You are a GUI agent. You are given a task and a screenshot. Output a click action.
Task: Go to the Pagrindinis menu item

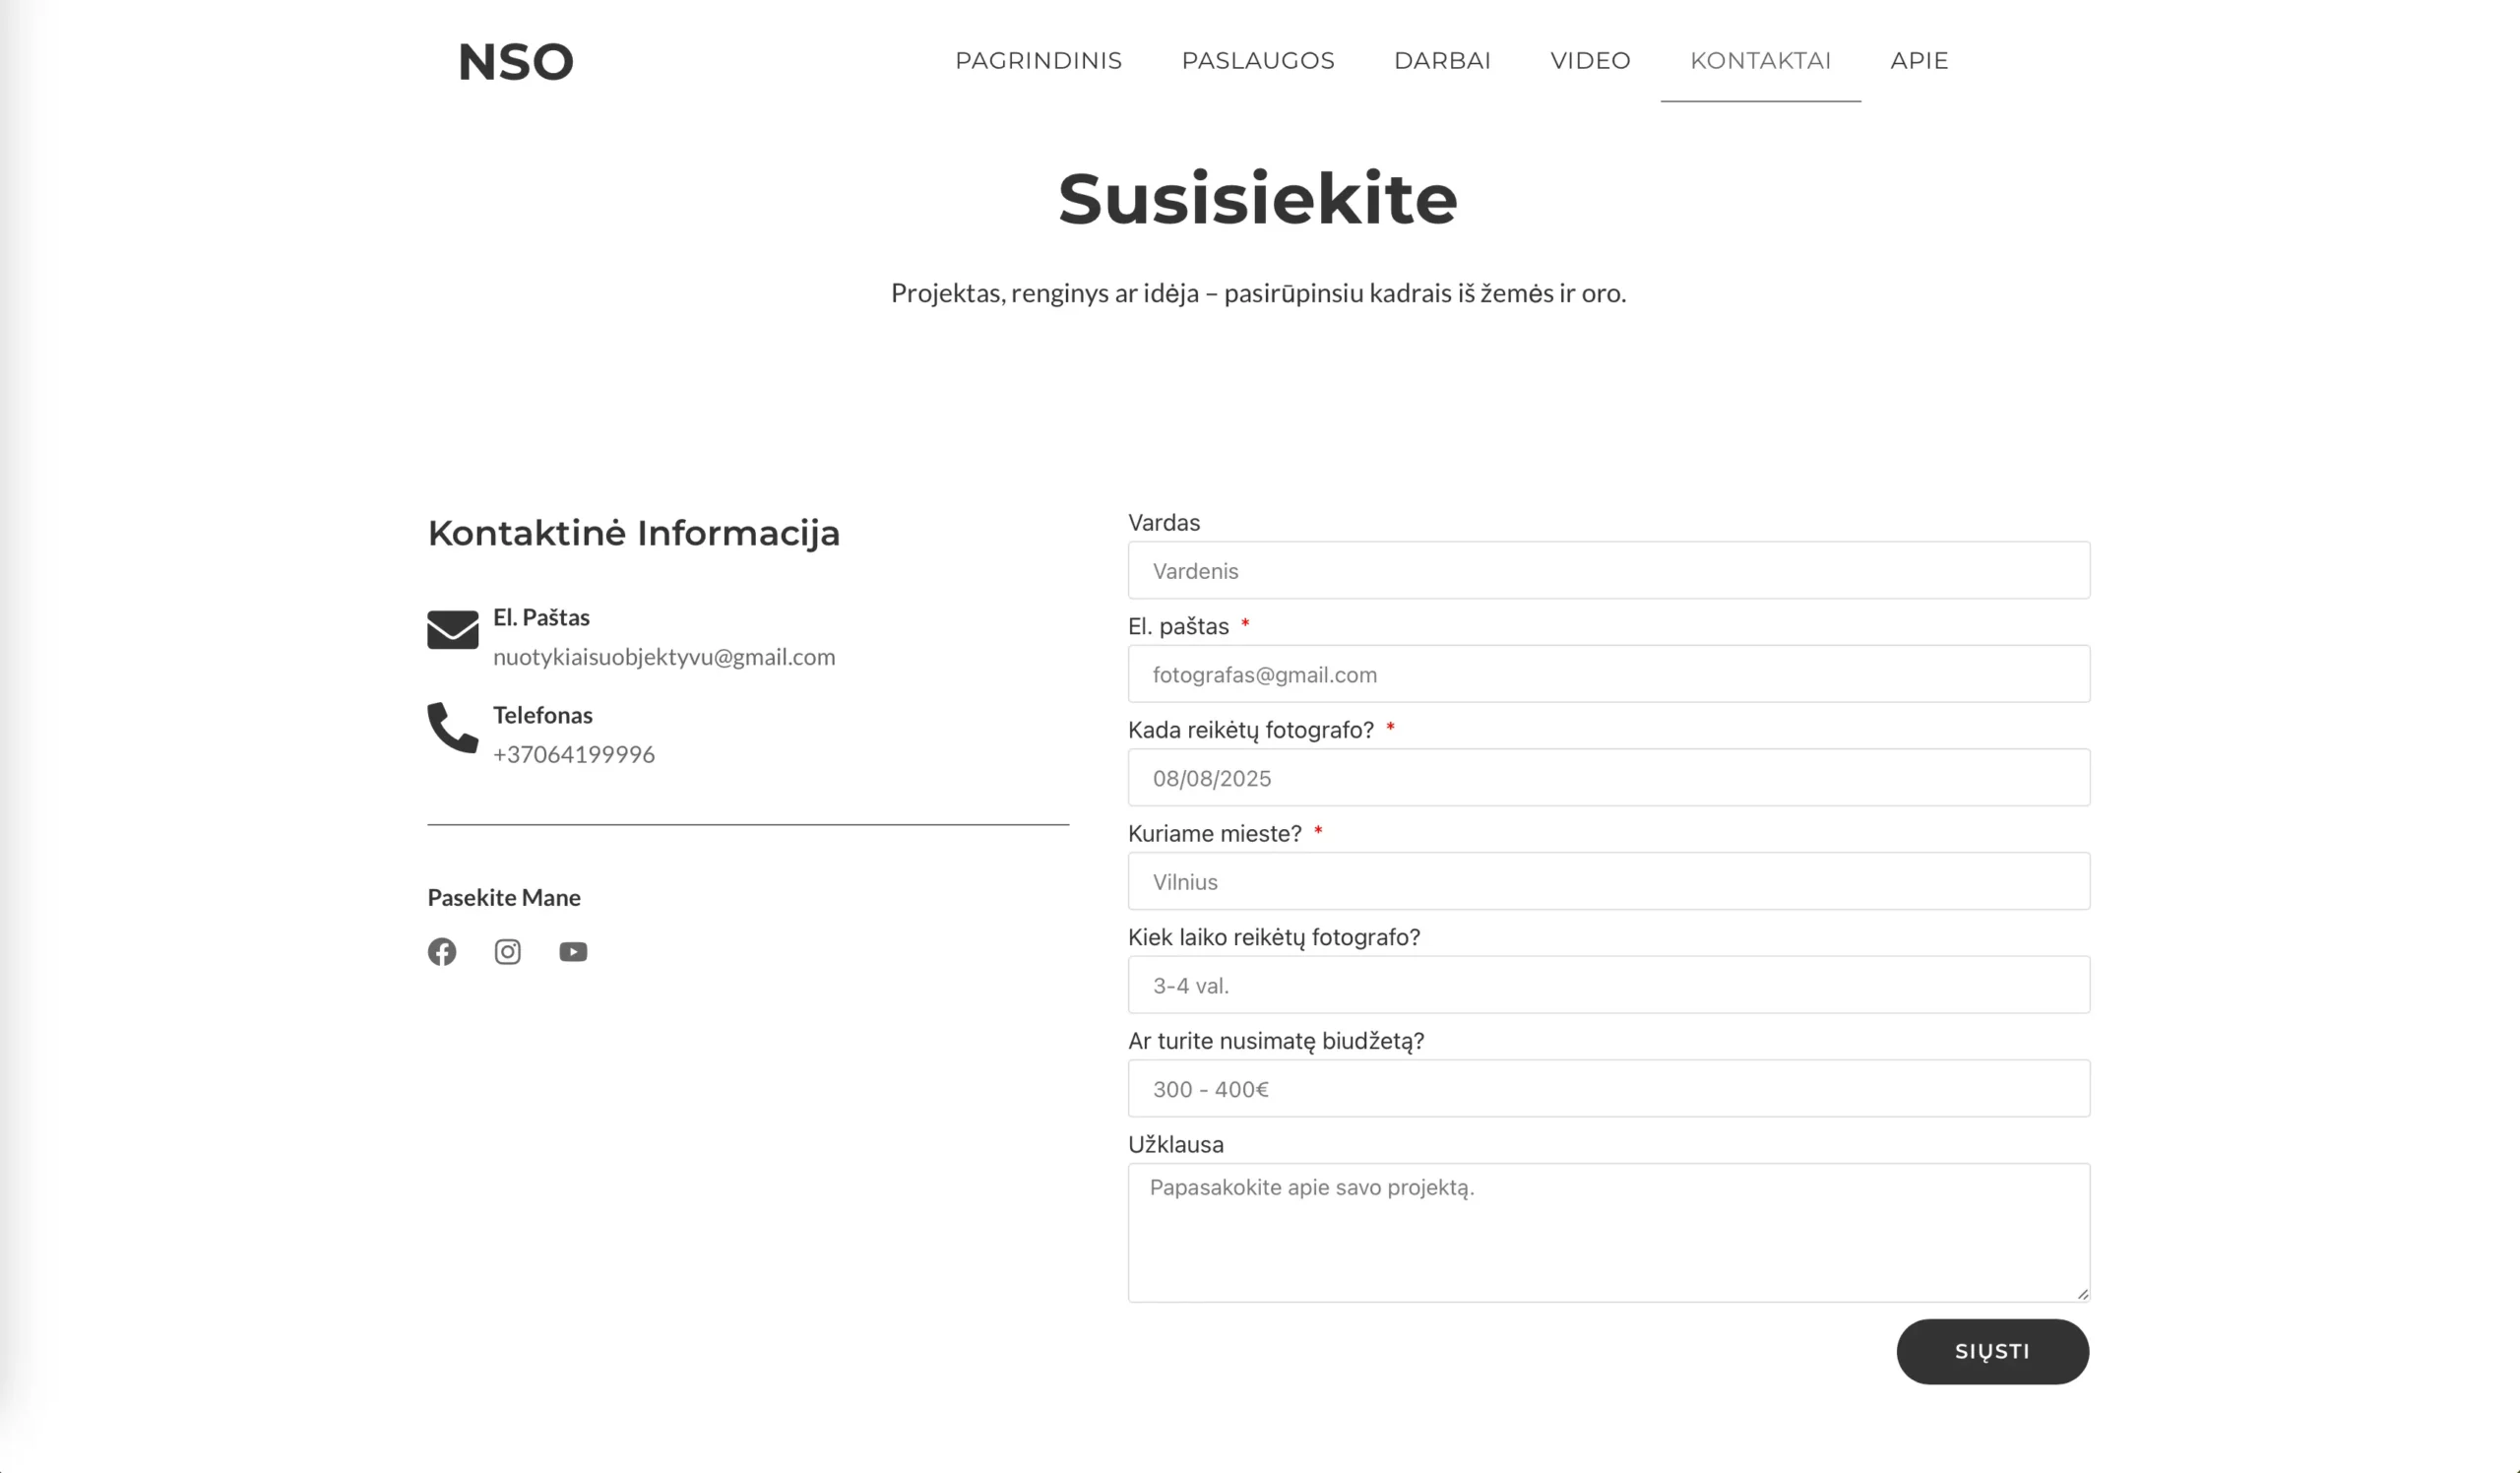coord(1038,61)
